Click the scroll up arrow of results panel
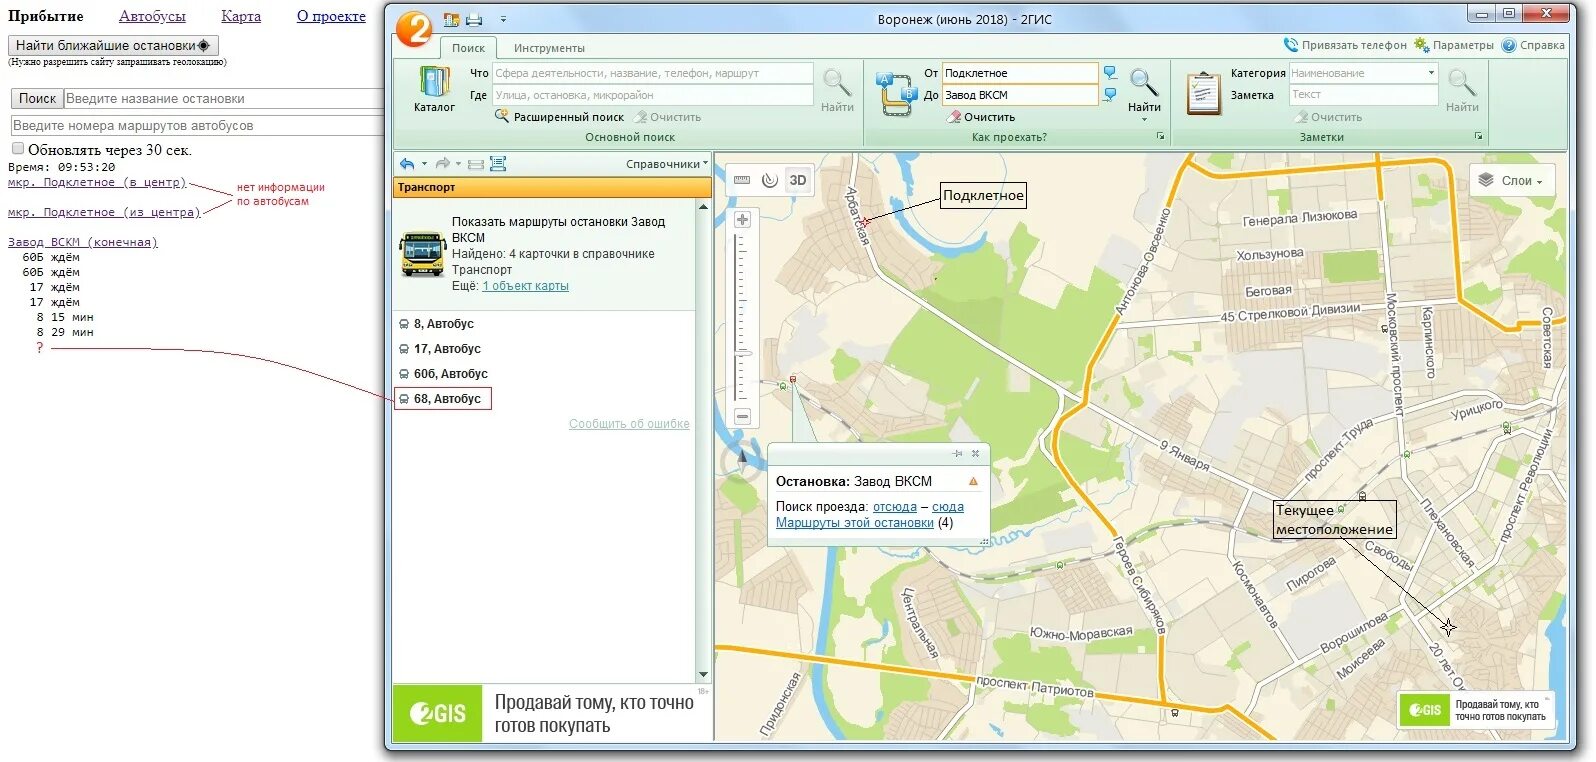 point(703,207)
